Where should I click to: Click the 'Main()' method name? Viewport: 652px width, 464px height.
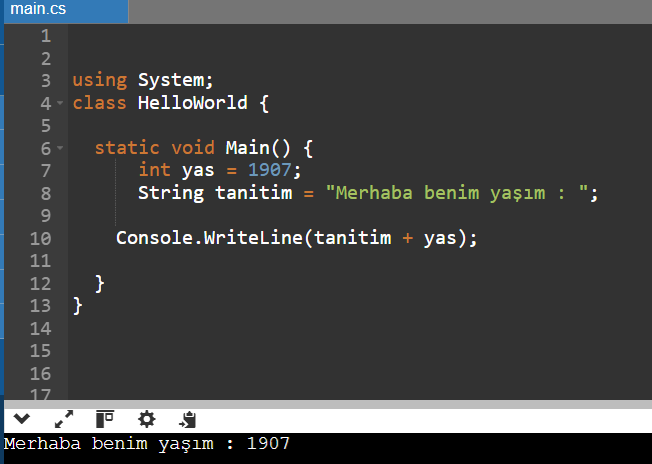[x=258, y=148]
